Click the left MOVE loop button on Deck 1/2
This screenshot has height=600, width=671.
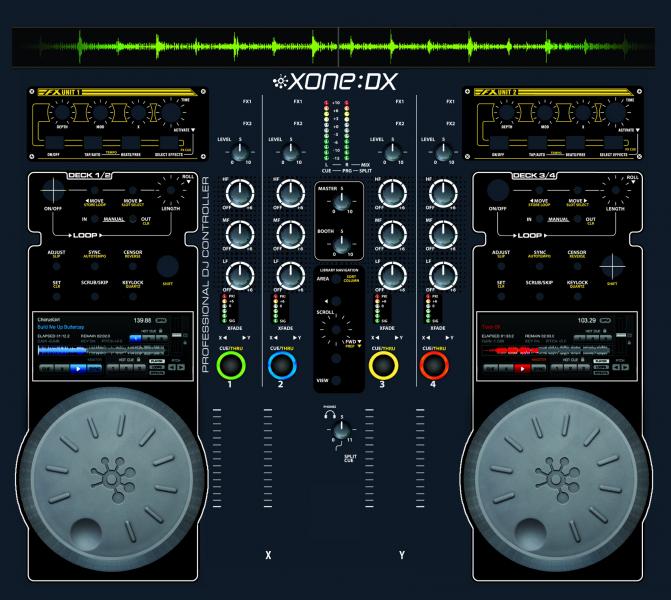95,190
